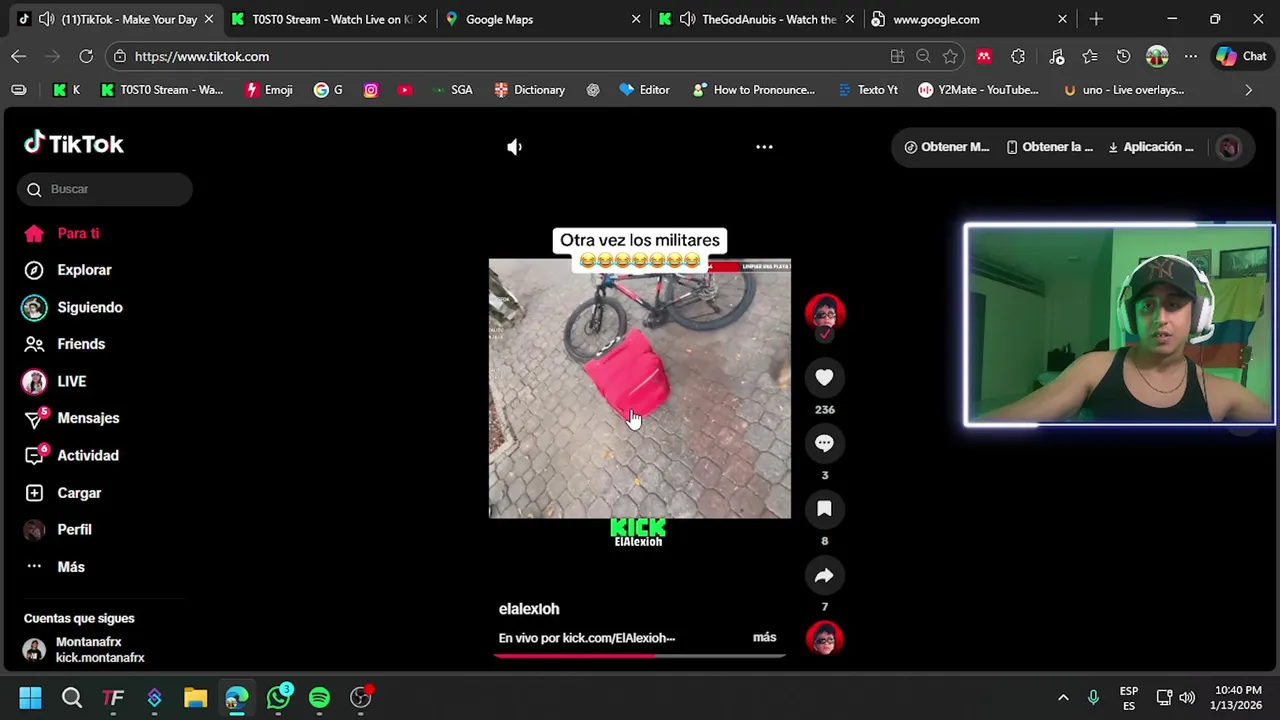The height and width of the screenshot is (720, 1280).
Task: Open profile avatar in top right
Action: (x=1228, y=148)
